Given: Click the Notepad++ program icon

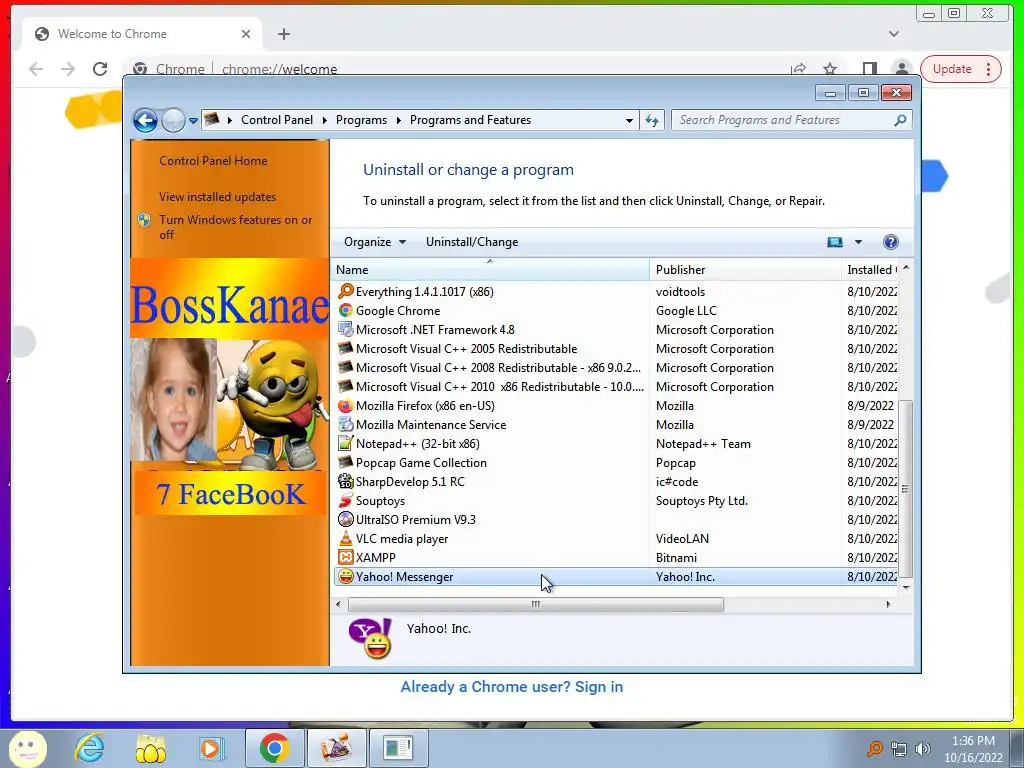Looking at the screenshot, I should click(345, 443).
